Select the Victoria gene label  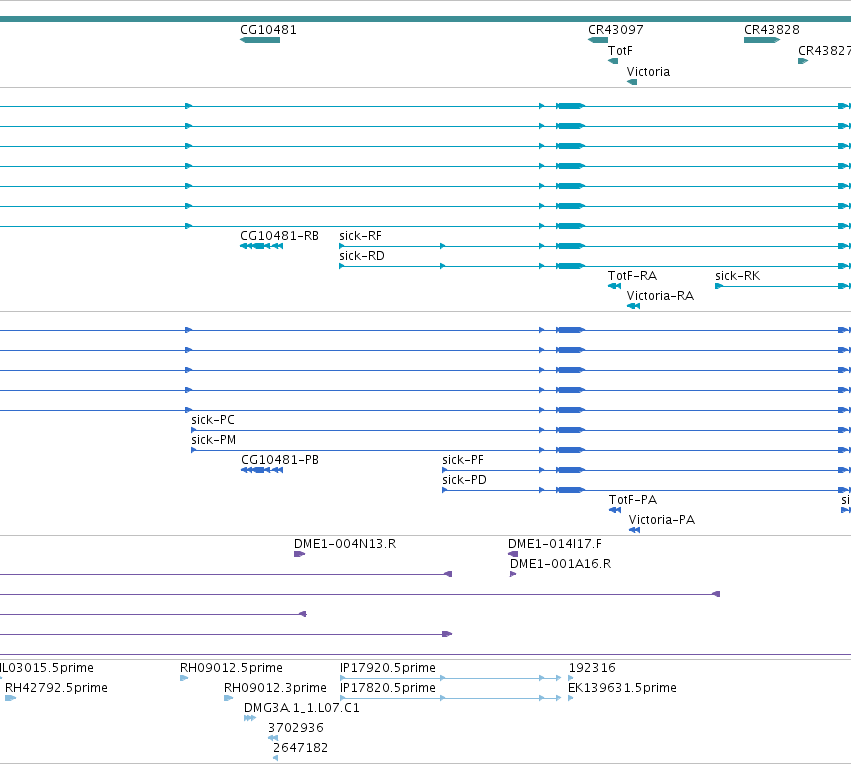(x=648, y=72)
